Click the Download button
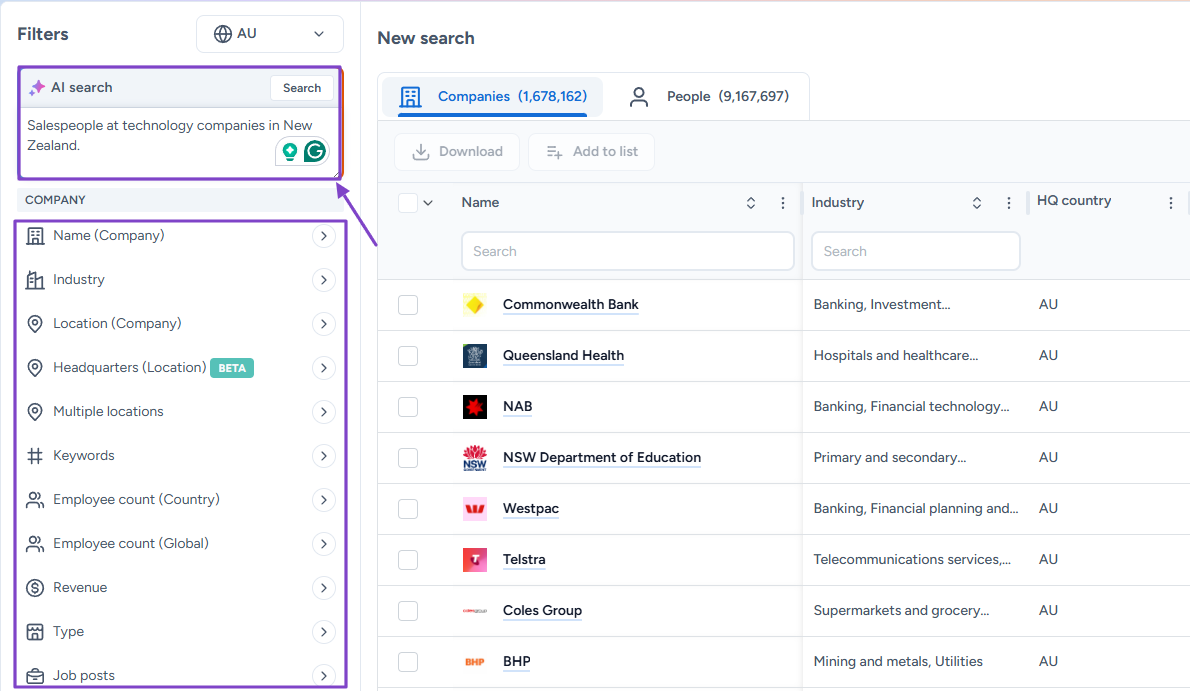 (x=457, y=152)
